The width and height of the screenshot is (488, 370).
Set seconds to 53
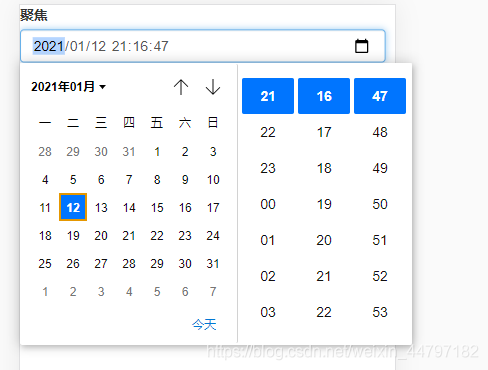pos(380,312)
